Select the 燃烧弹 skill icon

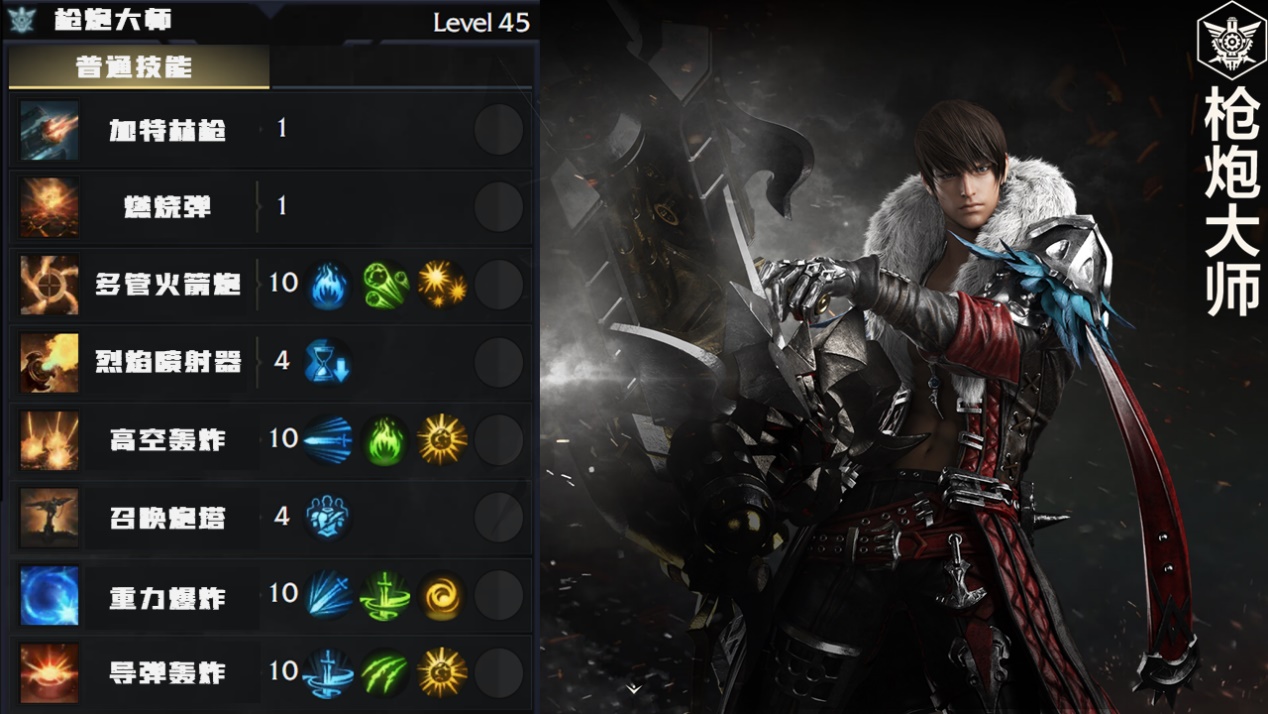[49, 207]
